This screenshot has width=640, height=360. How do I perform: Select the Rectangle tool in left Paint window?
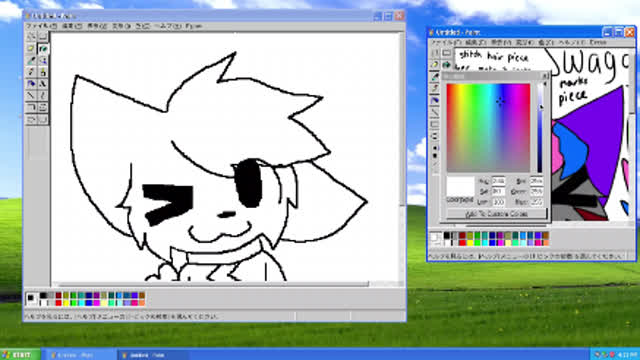click(x=31, y=108)
